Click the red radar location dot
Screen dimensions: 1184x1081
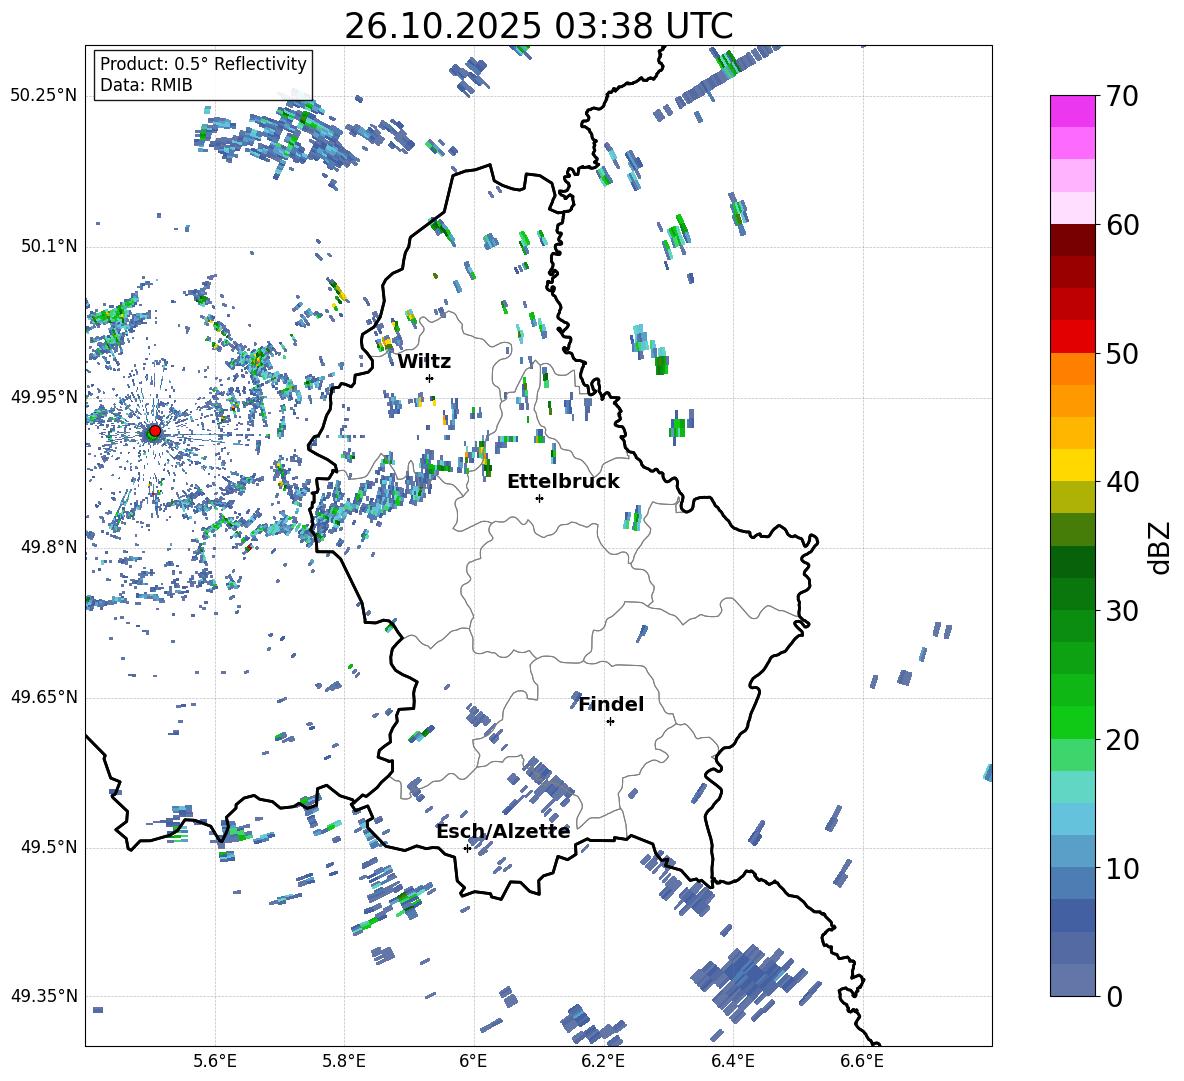[155, 431]
